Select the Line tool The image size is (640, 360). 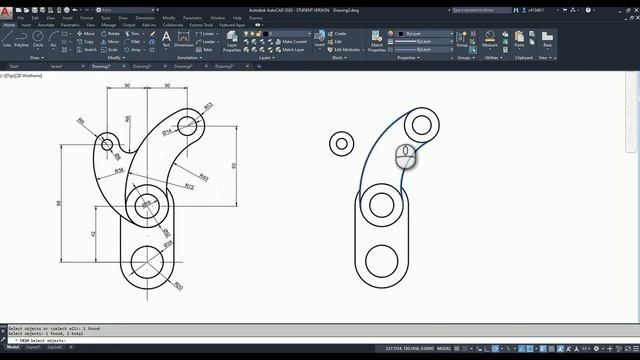tap(7, 39)
